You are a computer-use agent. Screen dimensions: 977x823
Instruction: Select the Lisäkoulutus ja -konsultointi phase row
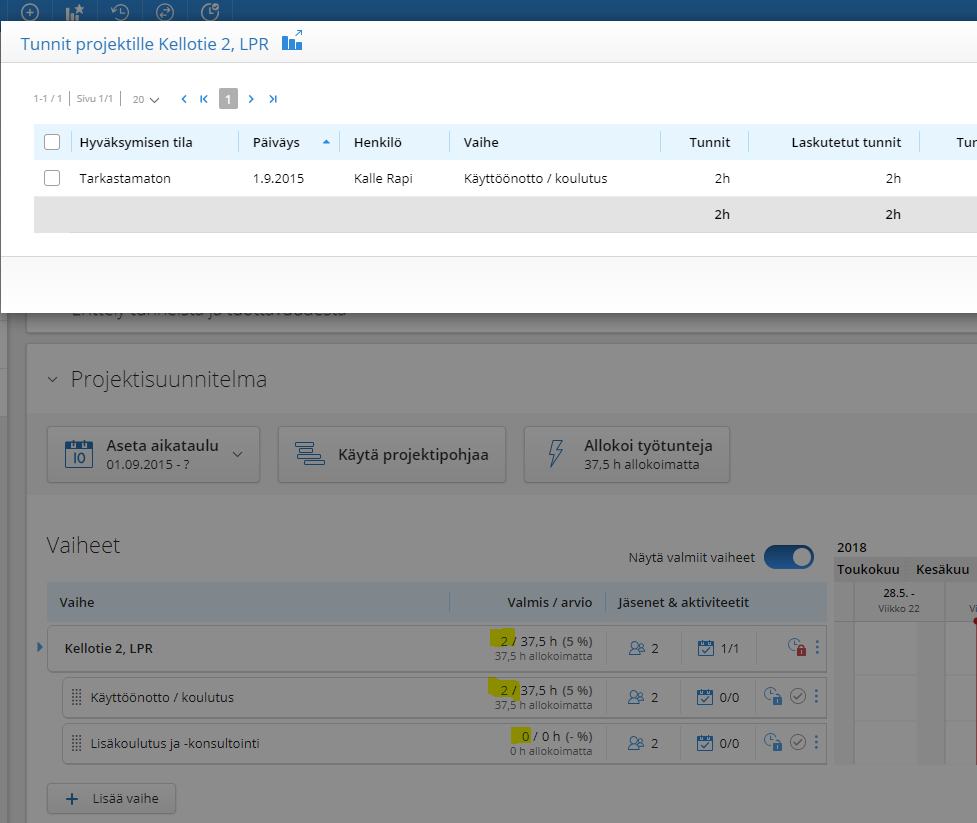coord(444,743)
